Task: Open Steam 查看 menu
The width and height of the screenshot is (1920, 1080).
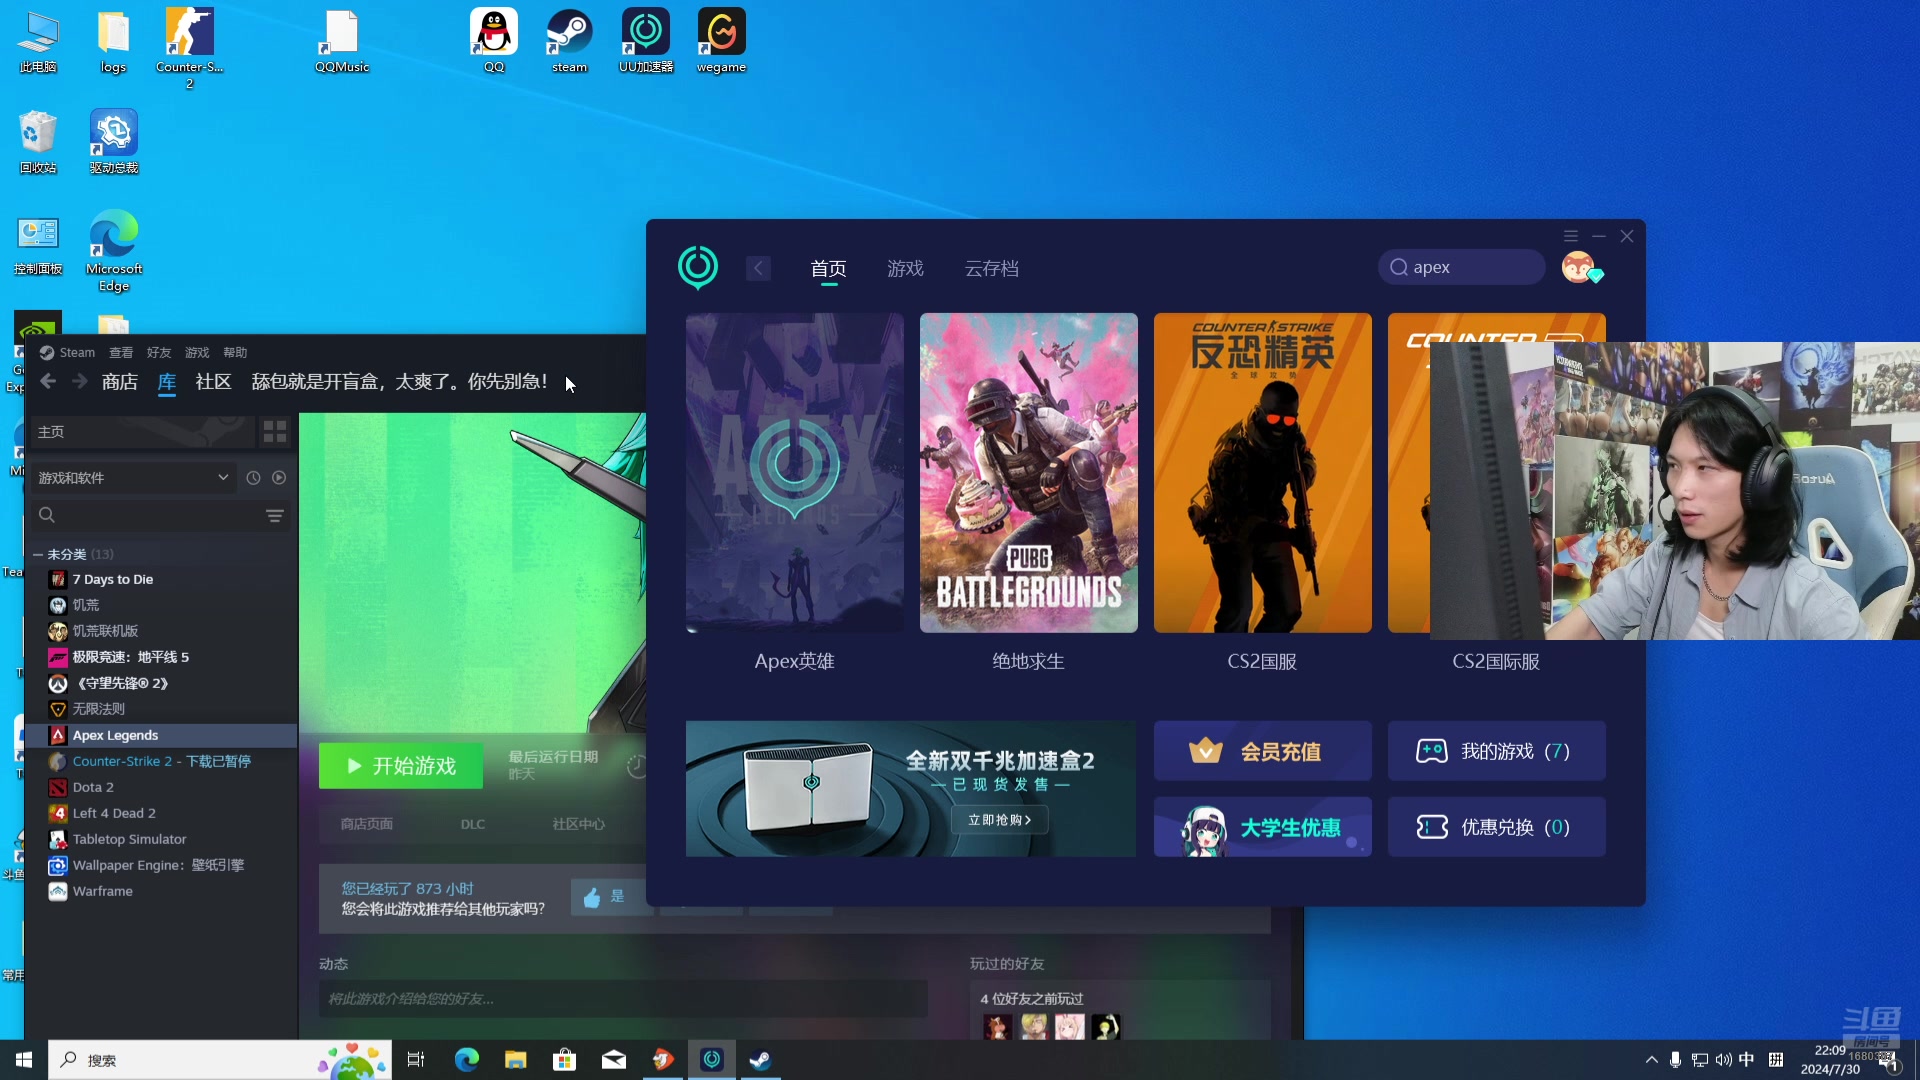Action: [x=121, y=352]
